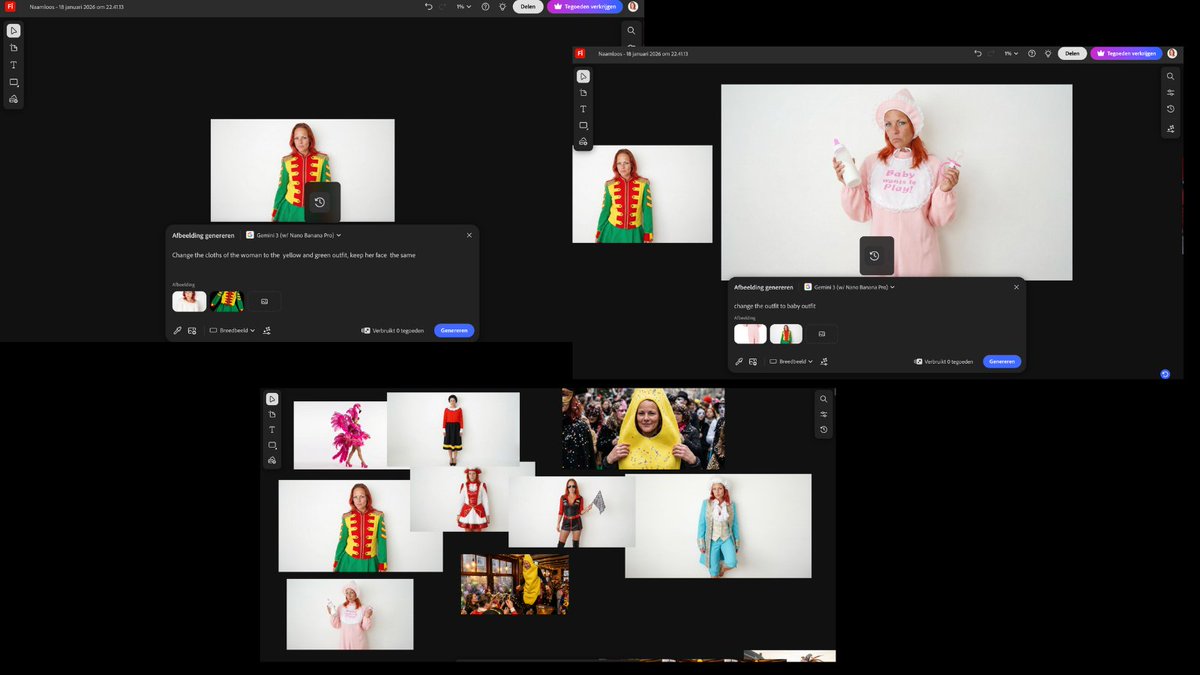This screenshot has width=1200, height=675.
Task: Click the zoom search icon on the right panel
Action: tap(1170, 75)
